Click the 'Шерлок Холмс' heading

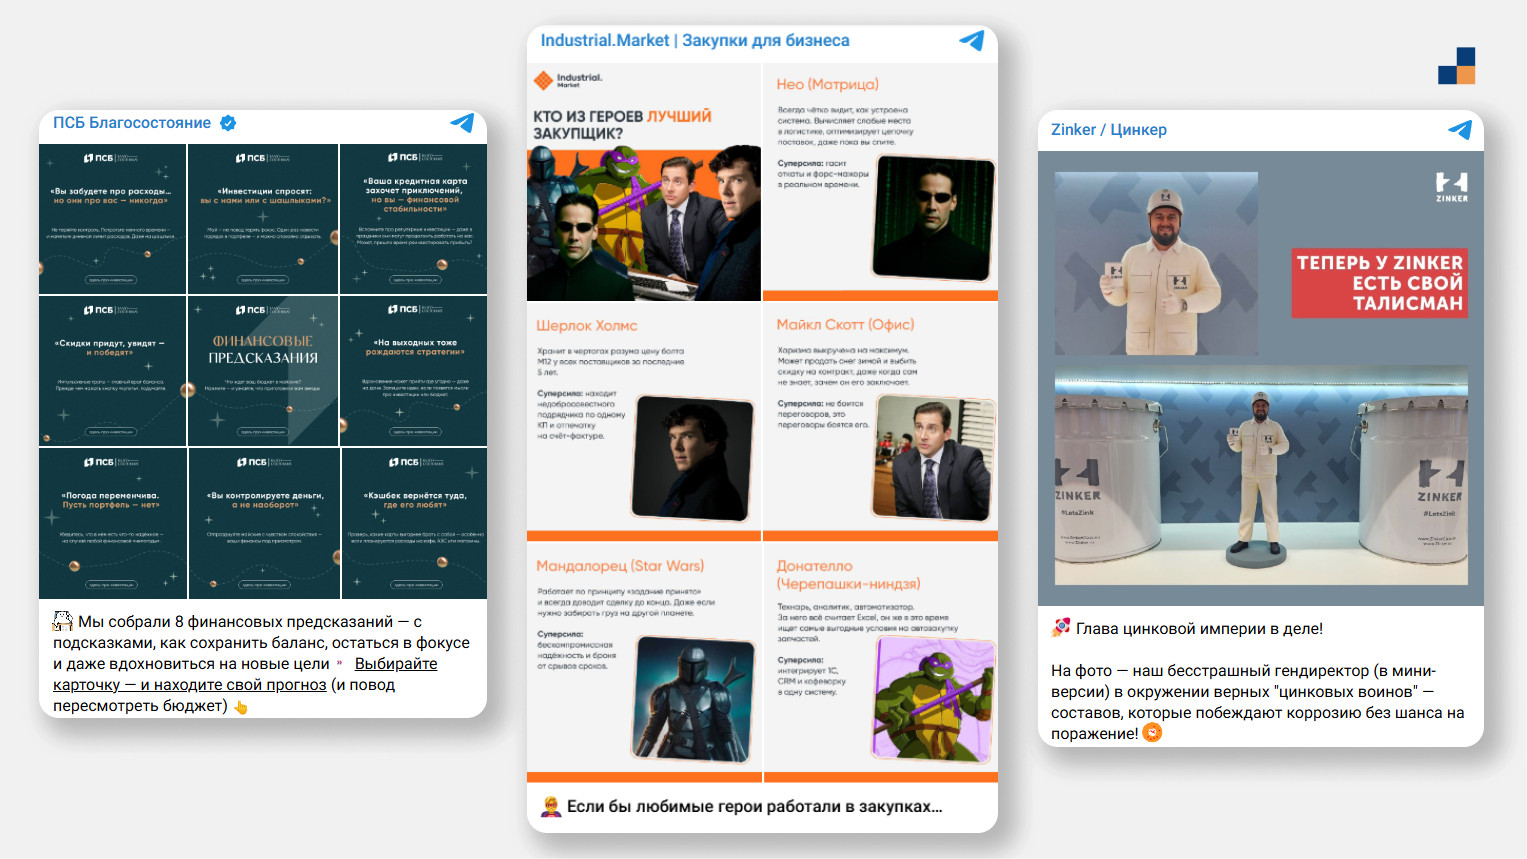[x=587, y=326]
